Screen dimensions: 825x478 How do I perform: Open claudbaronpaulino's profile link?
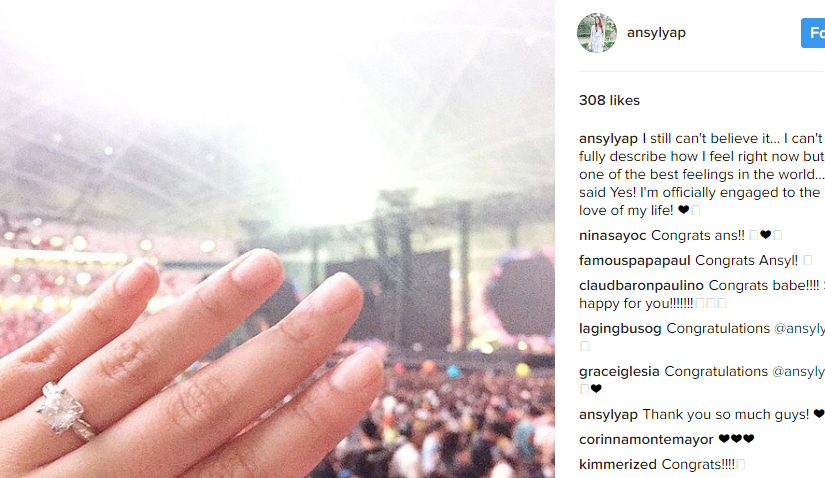coord(641,285)
